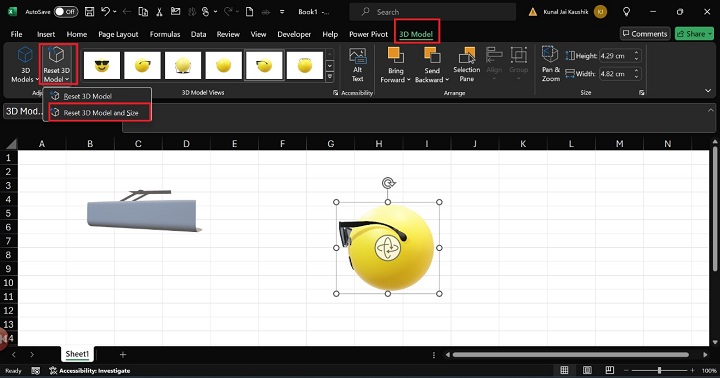
Task: Choose Reset 3D Model menu entry
Action: [x=88, y=96]
